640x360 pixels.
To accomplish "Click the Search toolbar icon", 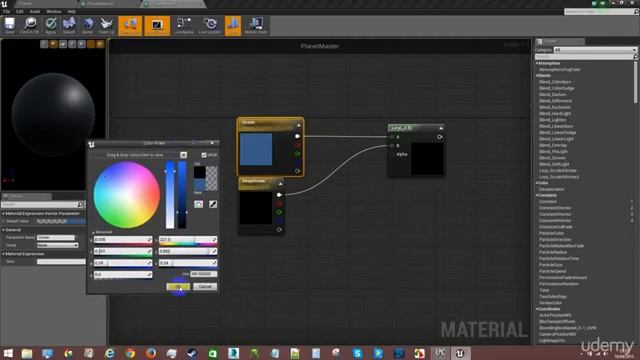I will pyautogui.click(x=69, y=25).
